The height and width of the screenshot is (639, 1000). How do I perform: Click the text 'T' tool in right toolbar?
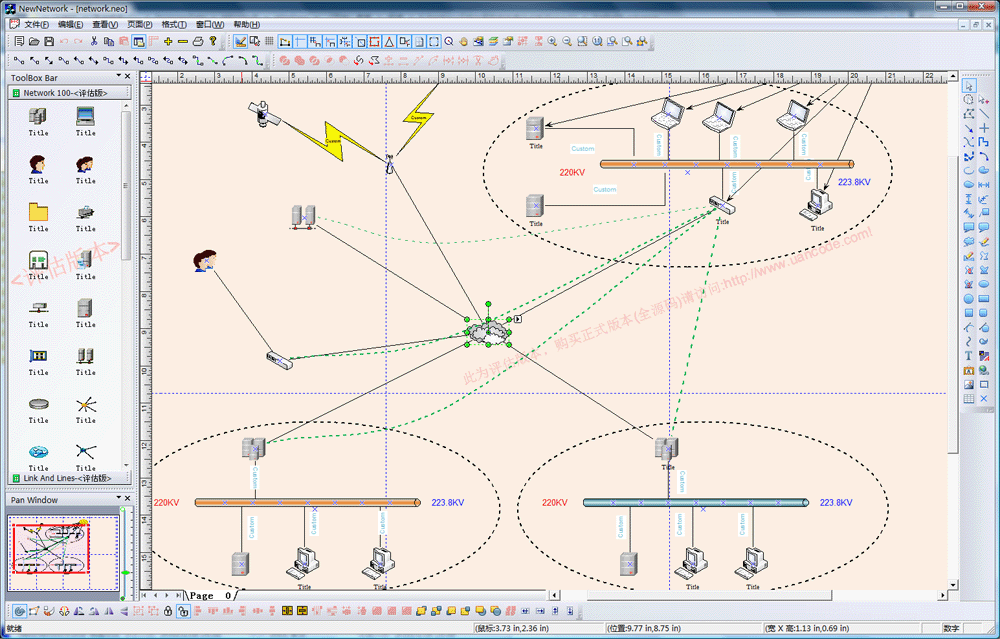click(x=969, y=355)
